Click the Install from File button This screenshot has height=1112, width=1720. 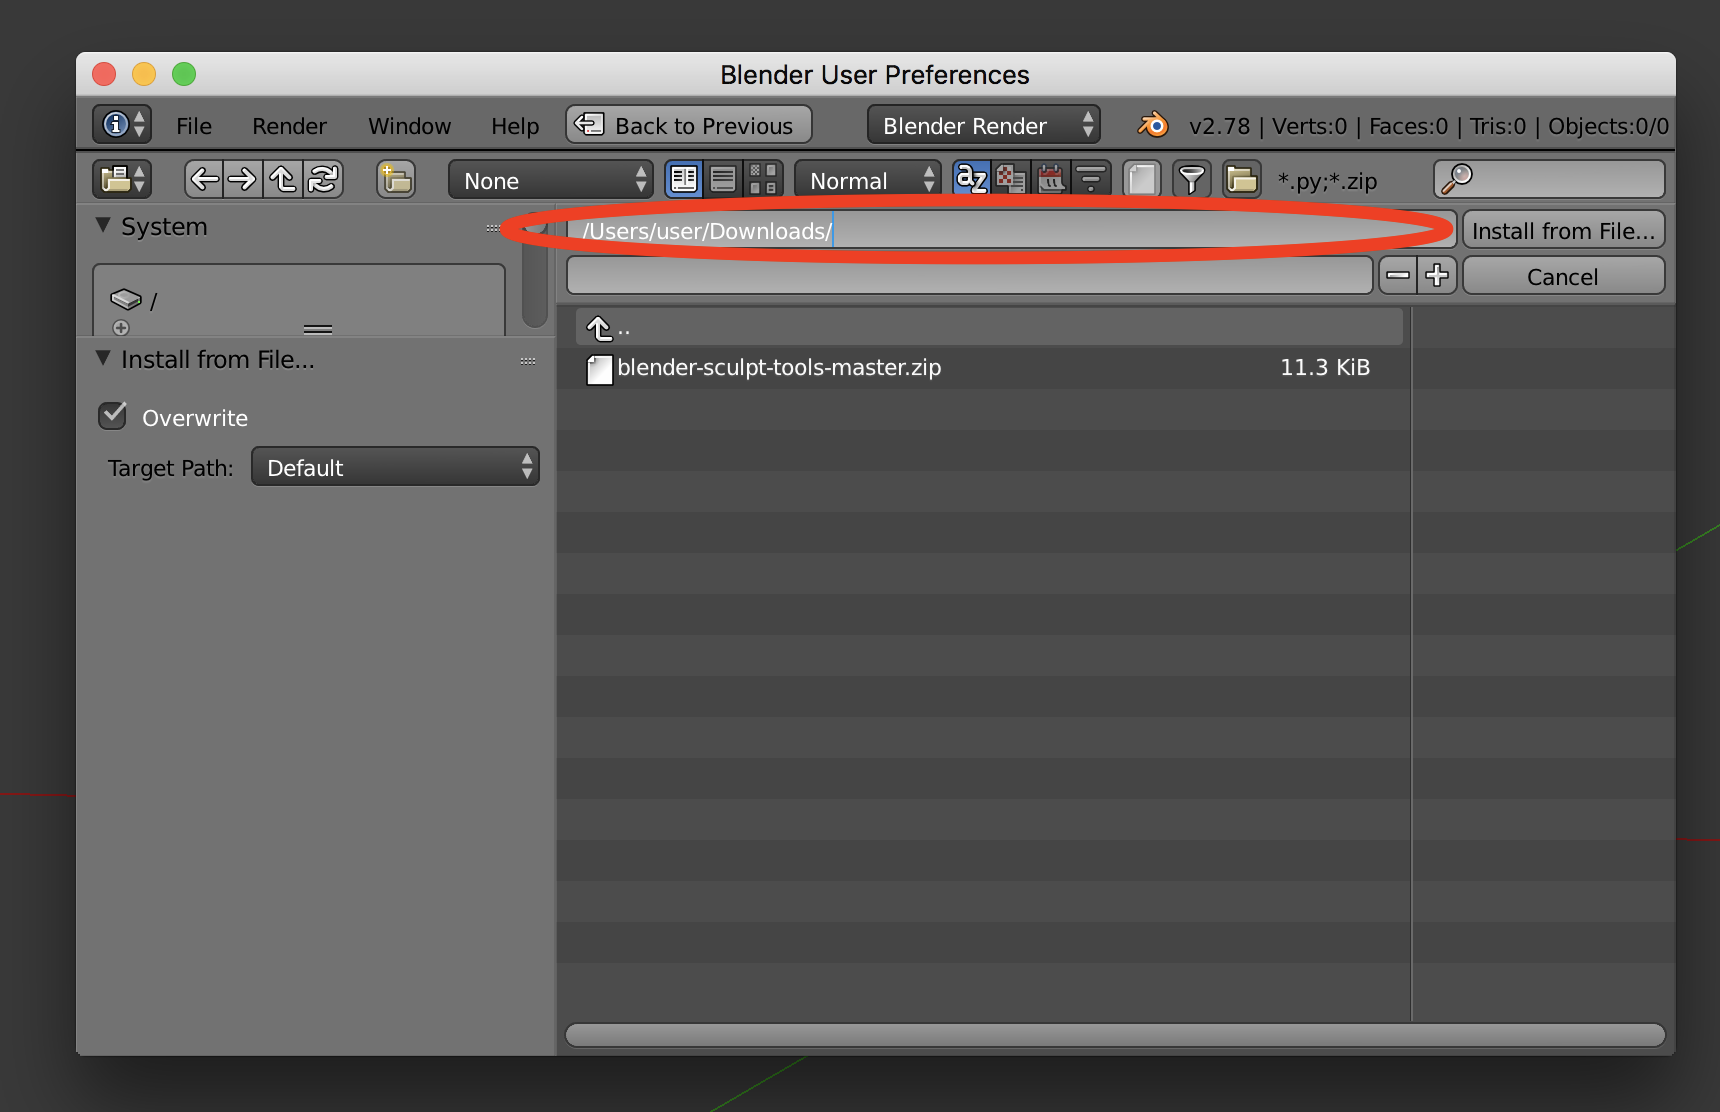click(x=1564, y=230)
